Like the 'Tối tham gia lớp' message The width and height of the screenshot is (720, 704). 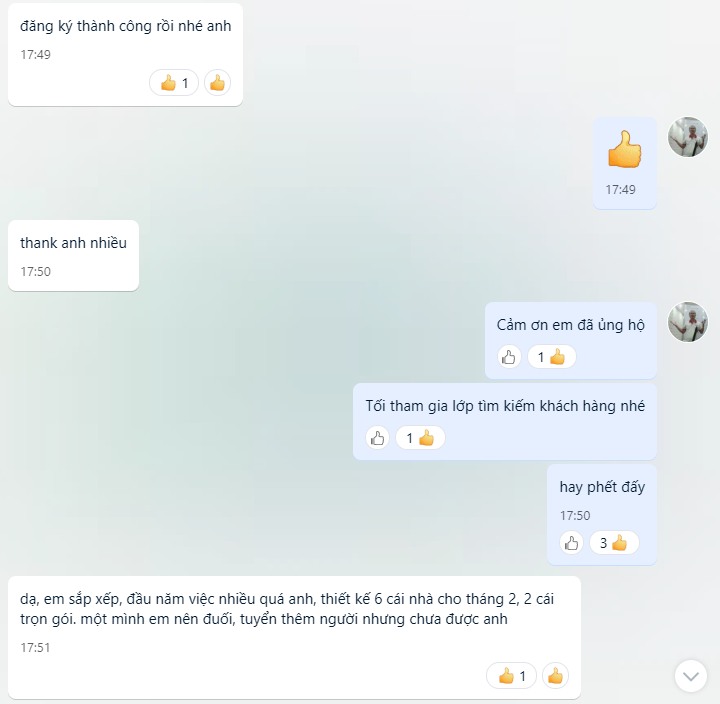pyautogui.click(x=377, y=438)
